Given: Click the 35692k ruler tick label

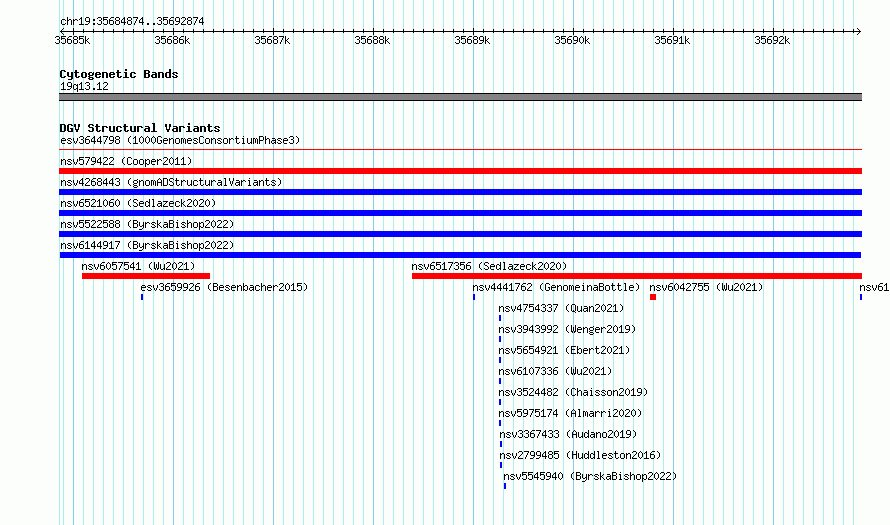Looking at the screenshot, I should pos(772,40).
